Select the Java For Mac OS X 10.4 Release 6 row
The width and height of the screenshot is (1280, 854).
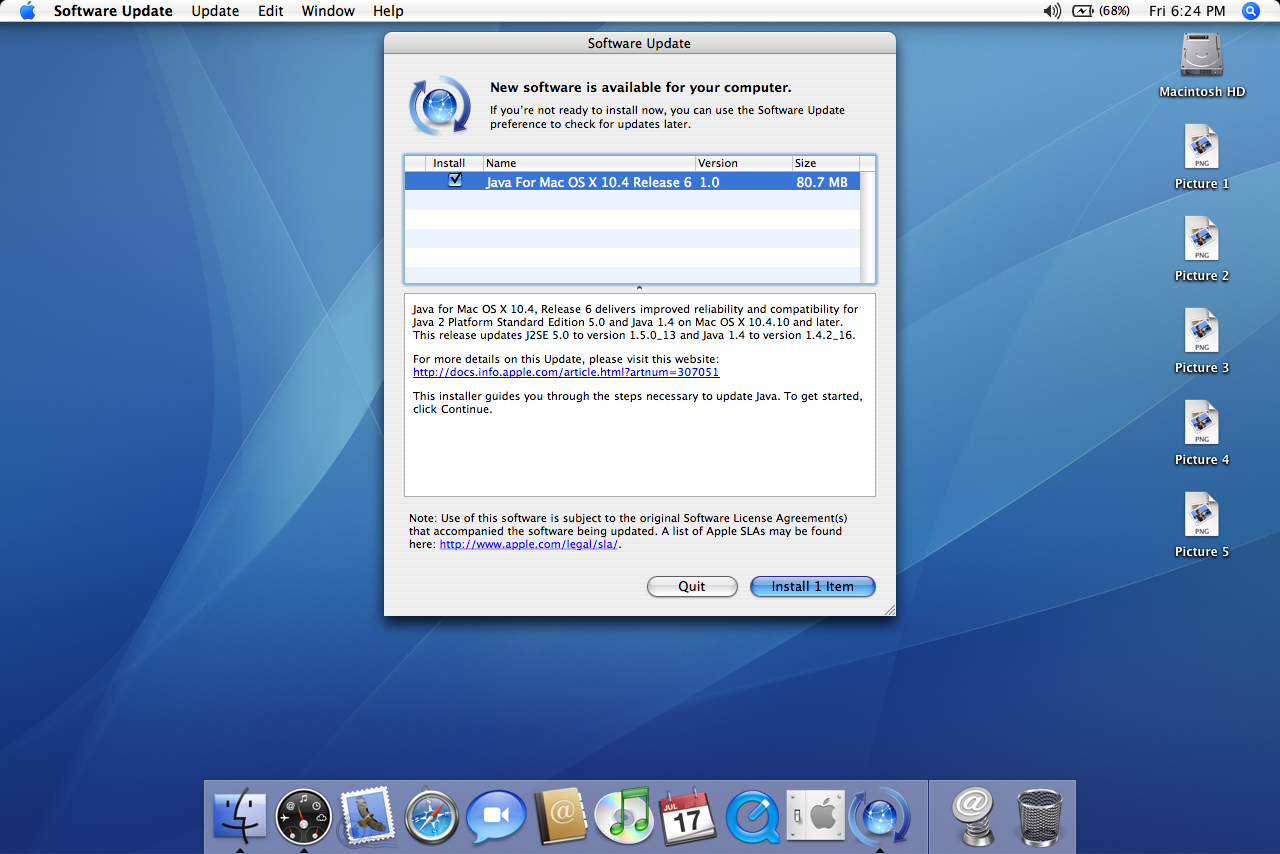[632, 182]
